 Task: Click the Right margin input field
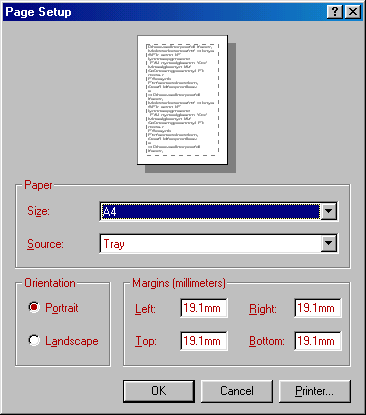coord(318,308)
